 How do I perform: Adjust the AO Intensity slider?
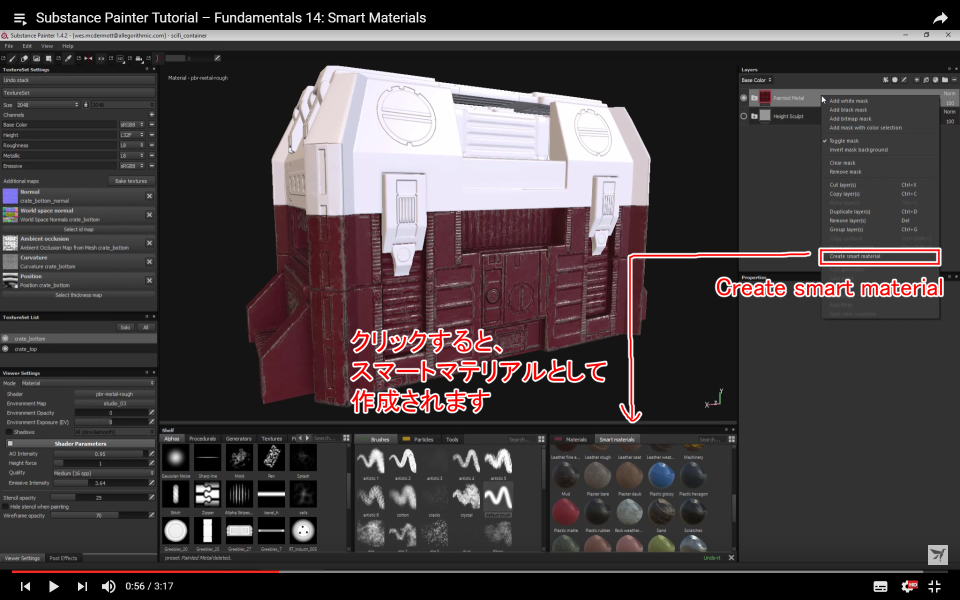click(100, 454)
